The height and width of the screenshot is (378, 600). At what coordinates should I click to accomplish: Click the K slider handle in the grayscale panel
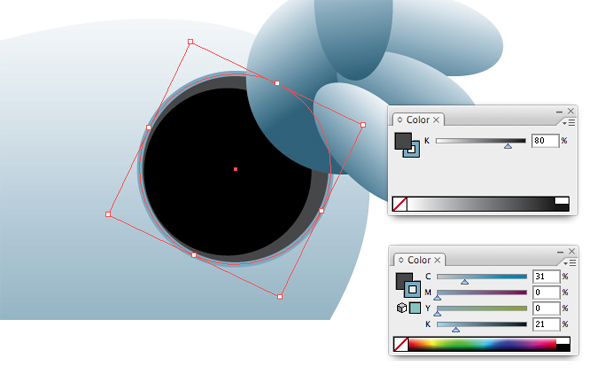(x=508, y=146)
